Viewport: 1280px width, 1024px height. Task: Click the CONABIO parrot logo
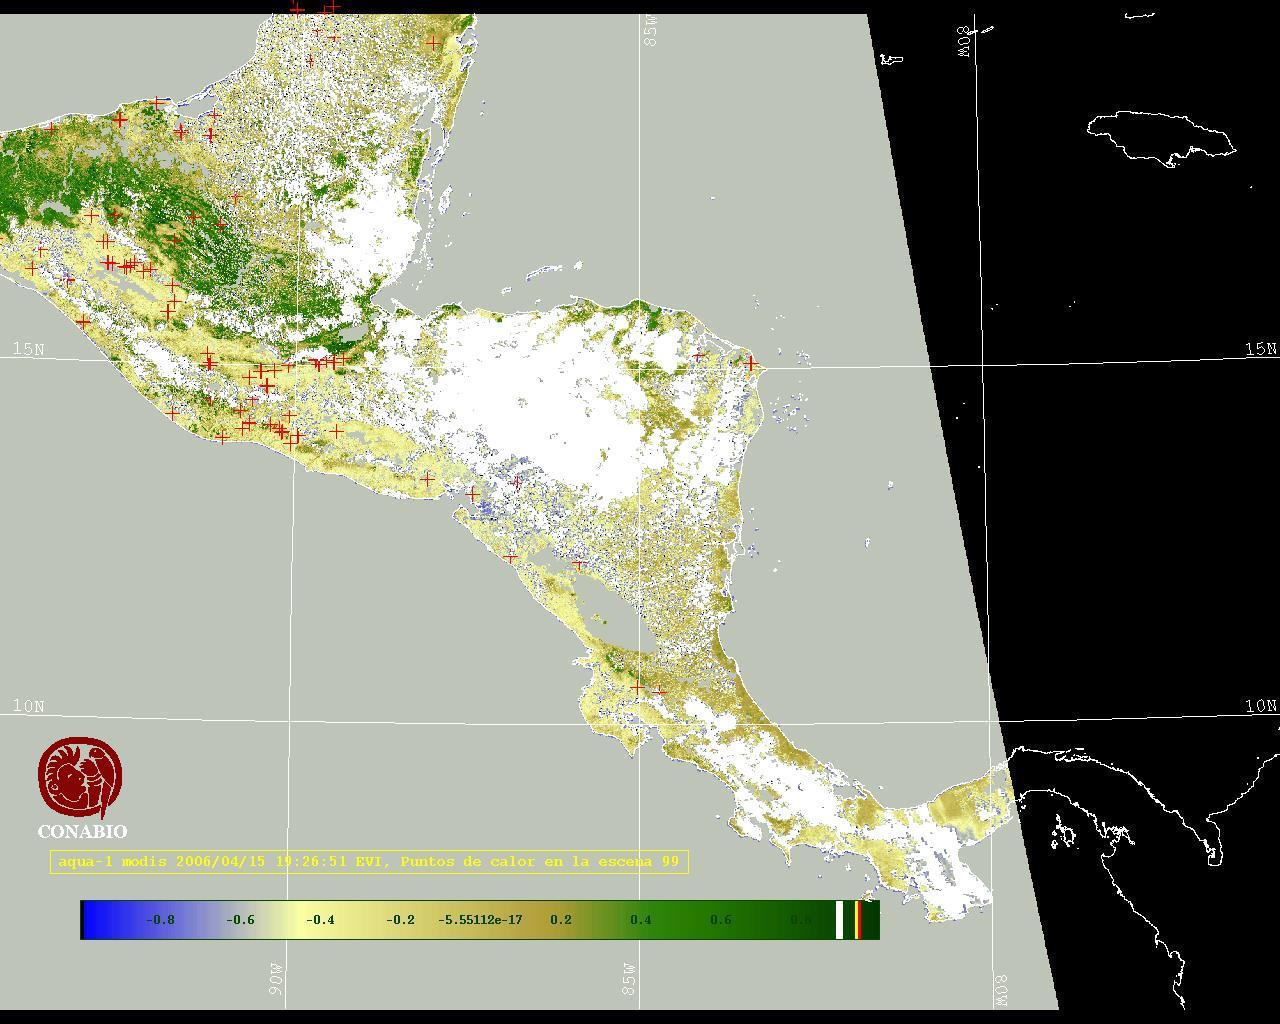pos(80,777)
